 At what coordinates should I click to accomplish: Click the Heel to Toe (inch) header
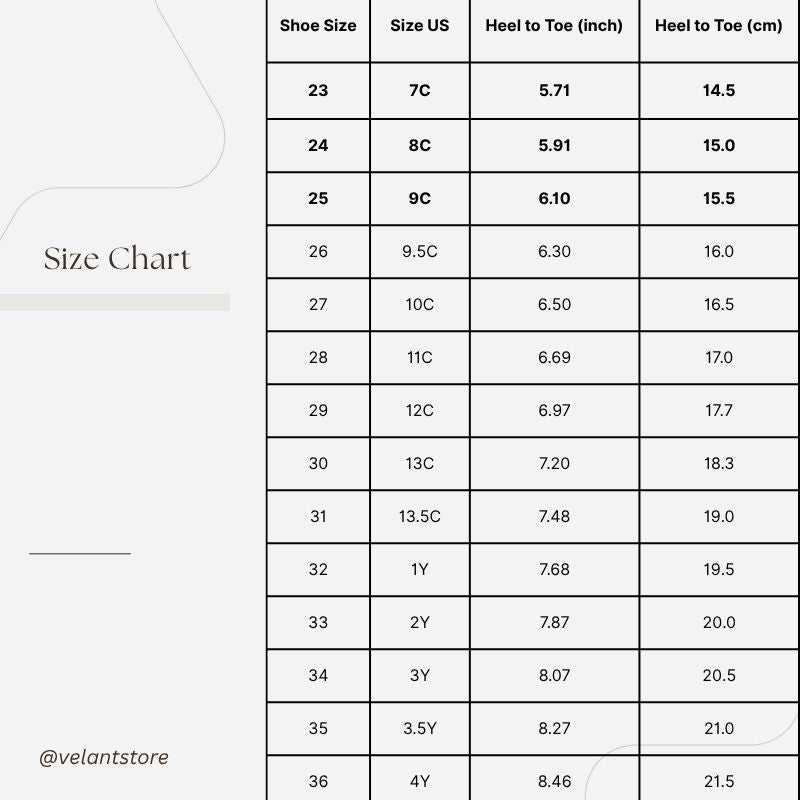(x=554, y=26)
